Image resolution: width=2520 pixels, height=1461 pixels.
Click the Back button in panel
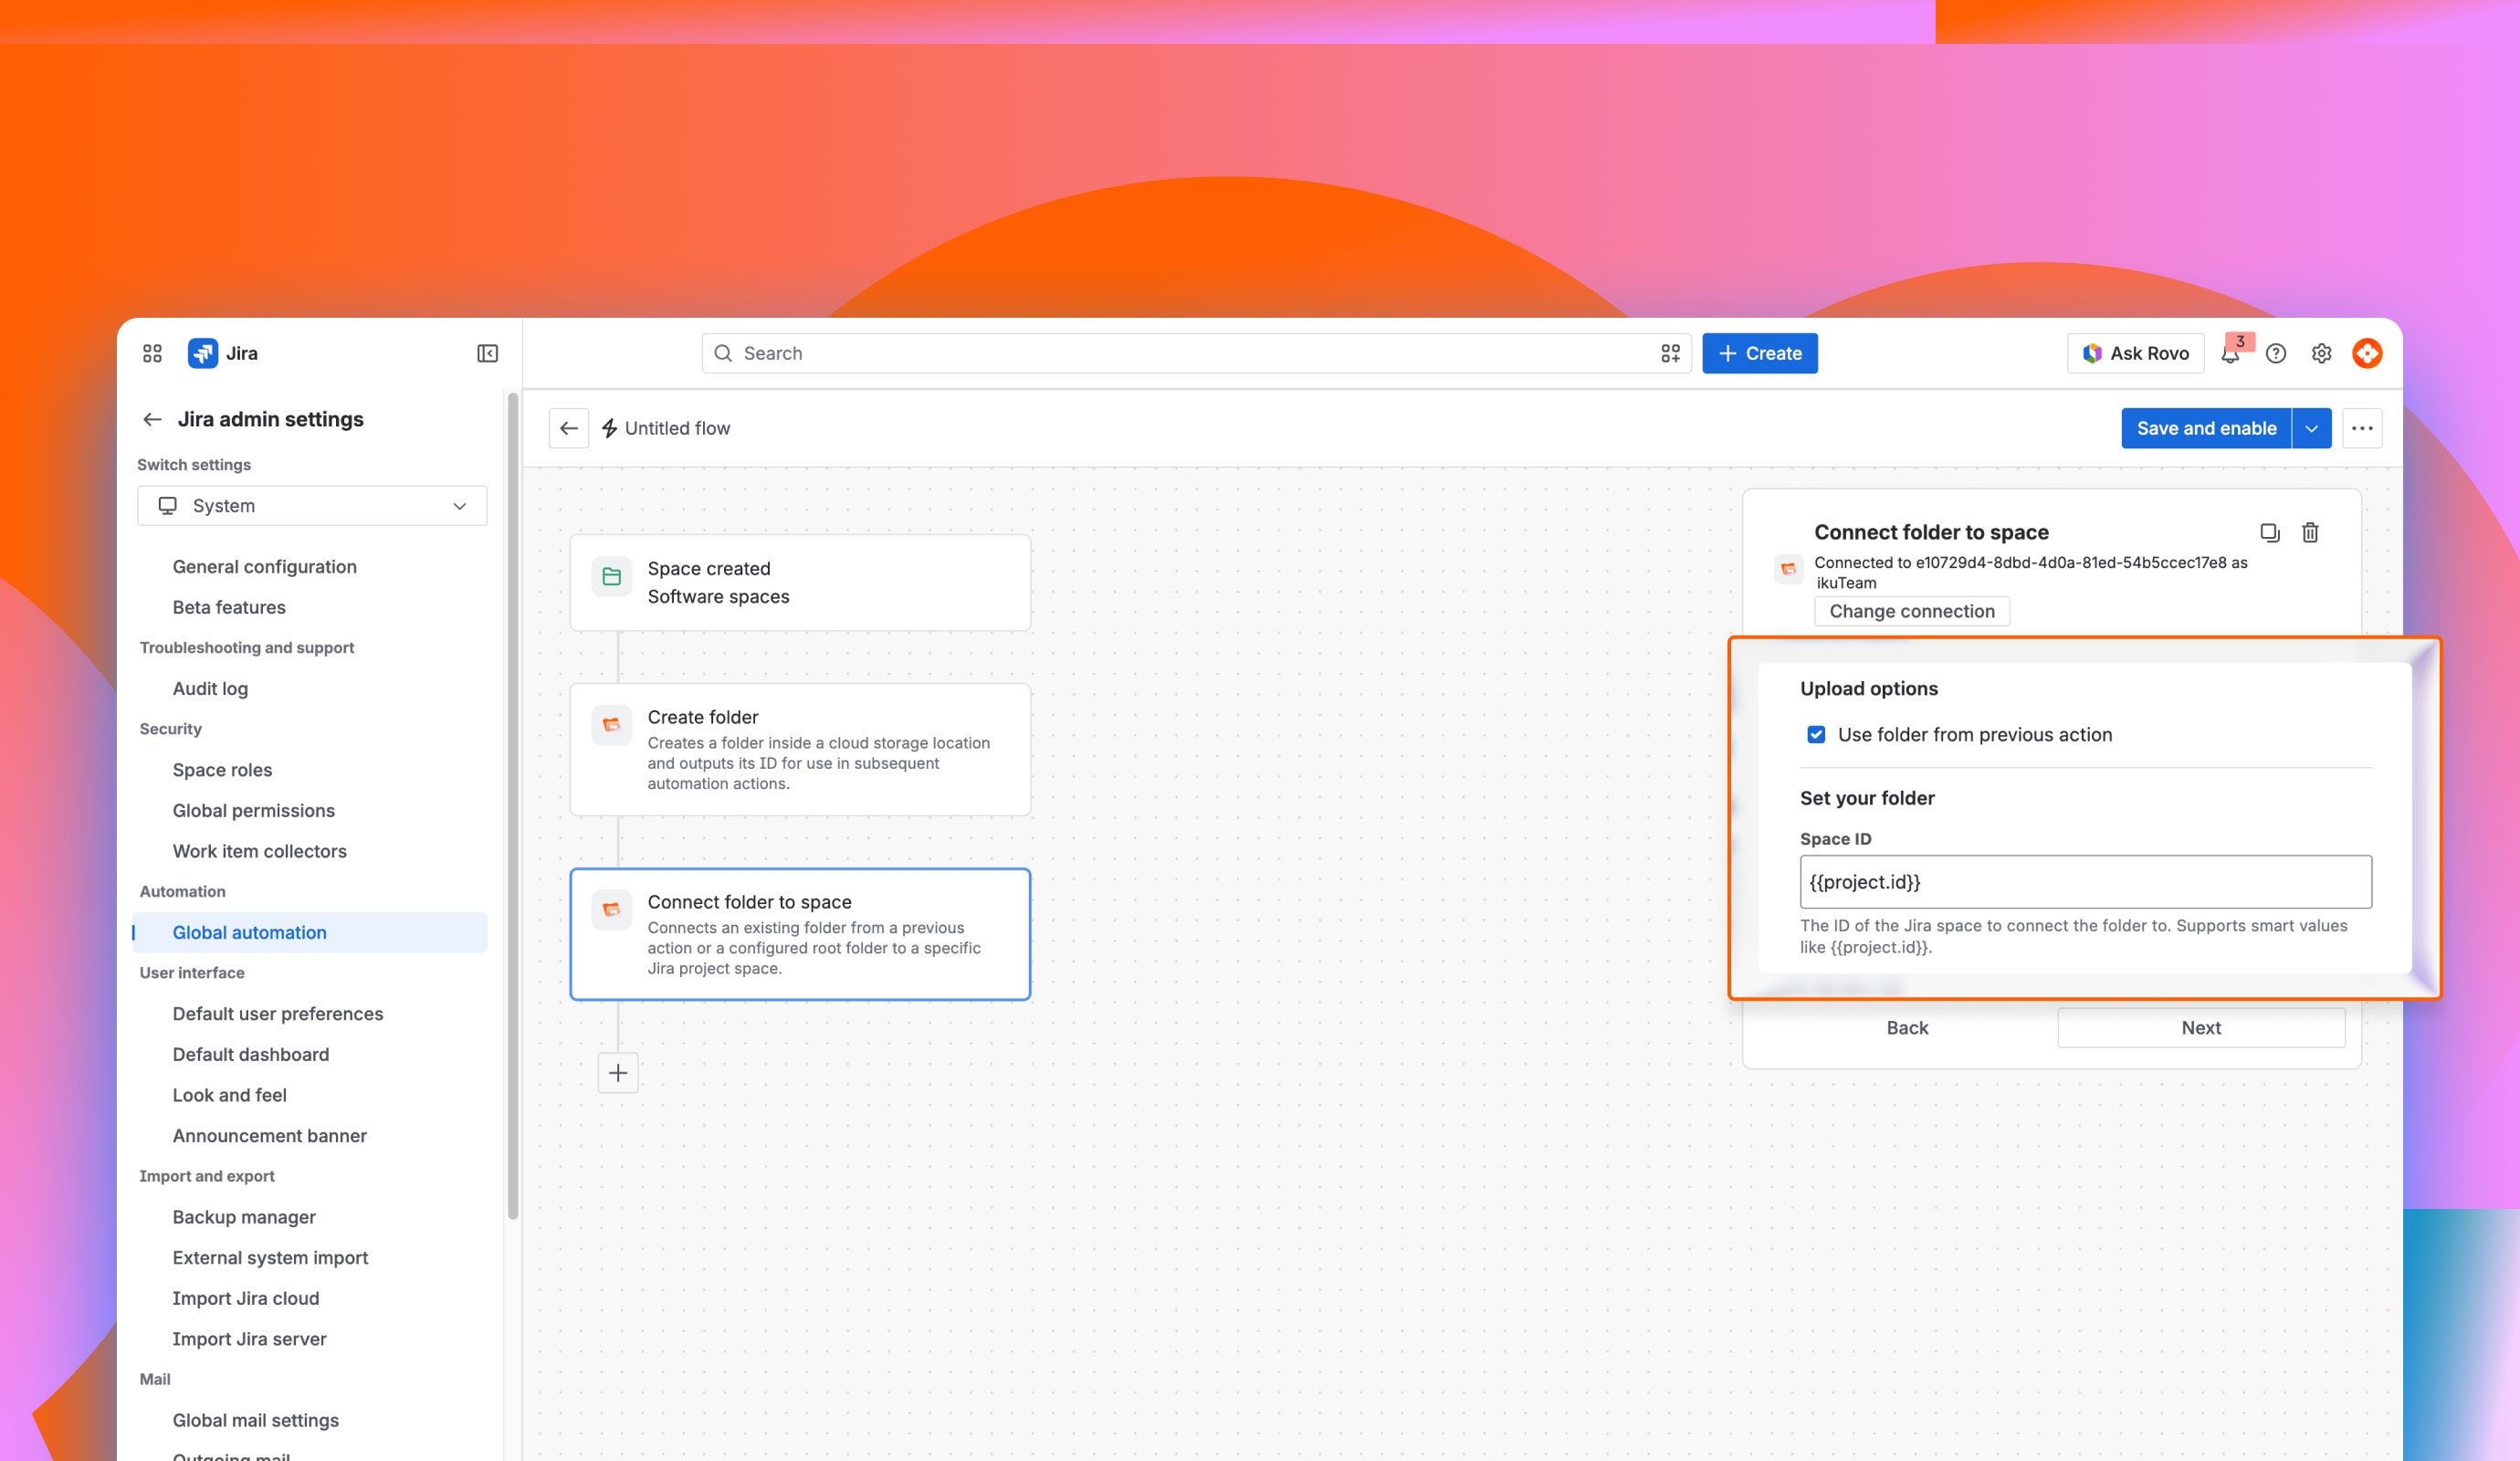(1907, 1027)
